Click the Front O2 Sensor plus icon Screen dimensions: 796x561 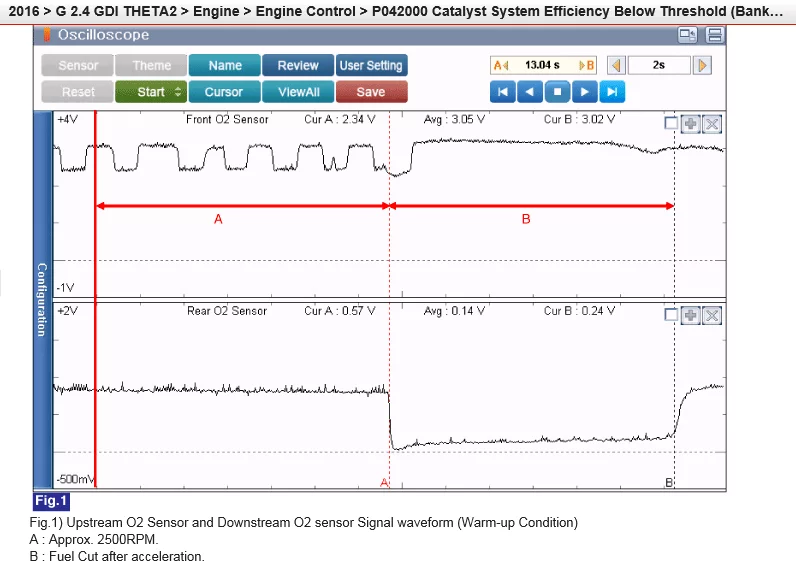click(x=690, y=124)
